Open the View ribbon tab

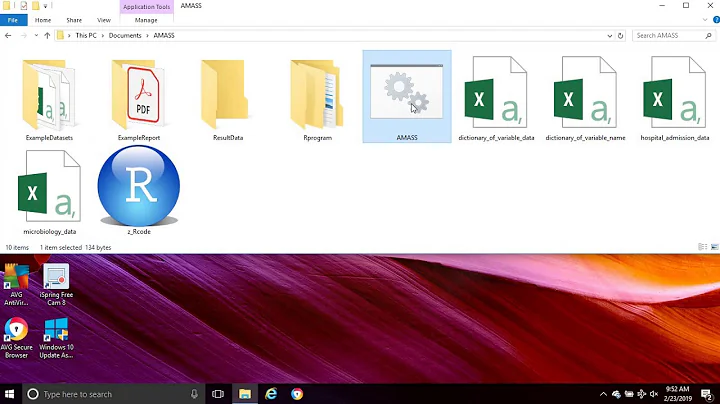click(x=104, y=20)
